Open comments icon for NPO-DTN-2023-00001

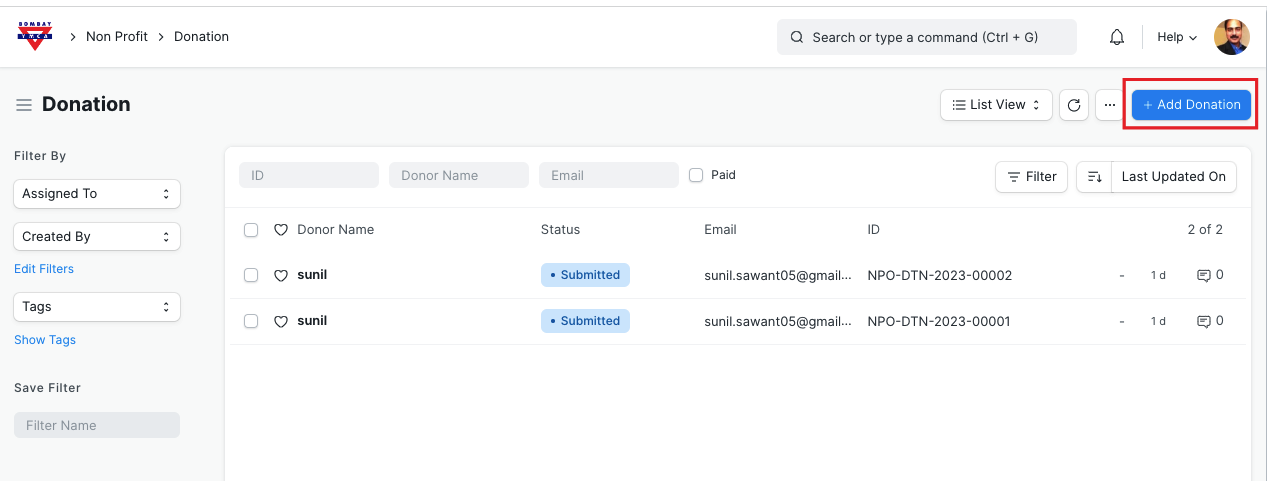1204,321
